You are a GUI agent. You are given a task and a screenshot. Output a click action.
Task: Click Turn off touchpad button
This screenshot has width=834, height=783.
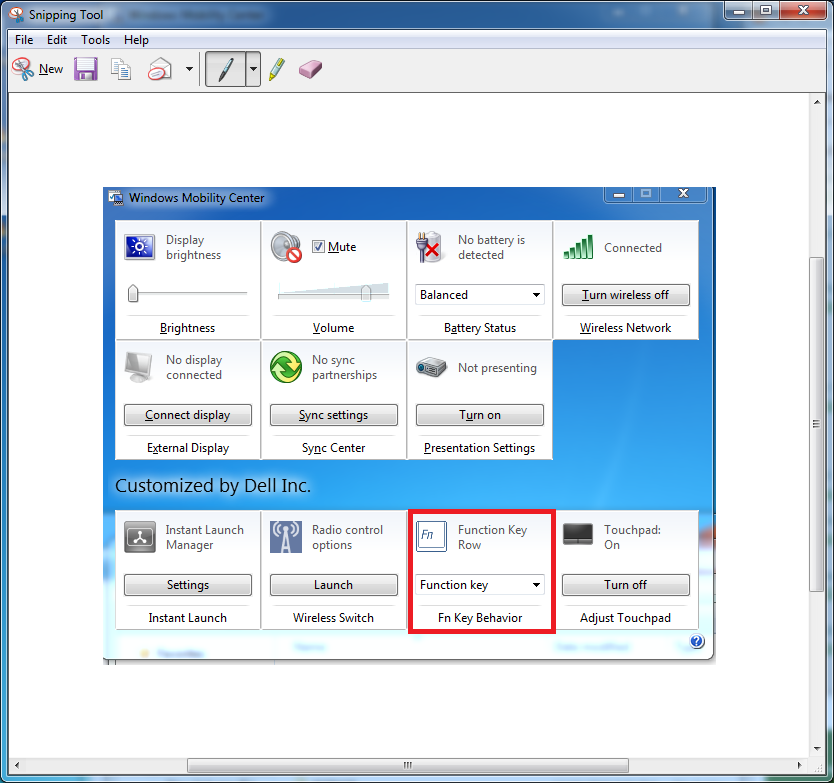[626, 585]
